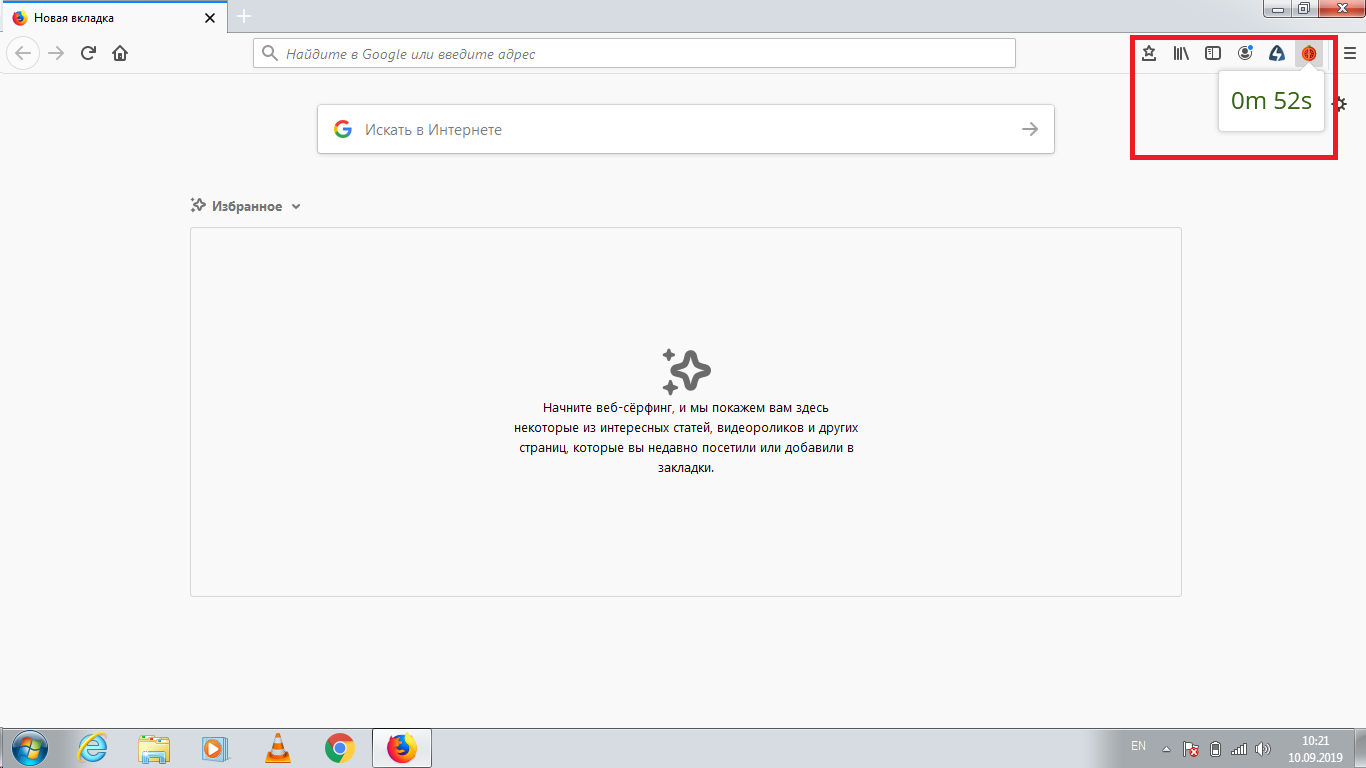
Task: Open the Firefox home page
Action: (x=120, y=53)
